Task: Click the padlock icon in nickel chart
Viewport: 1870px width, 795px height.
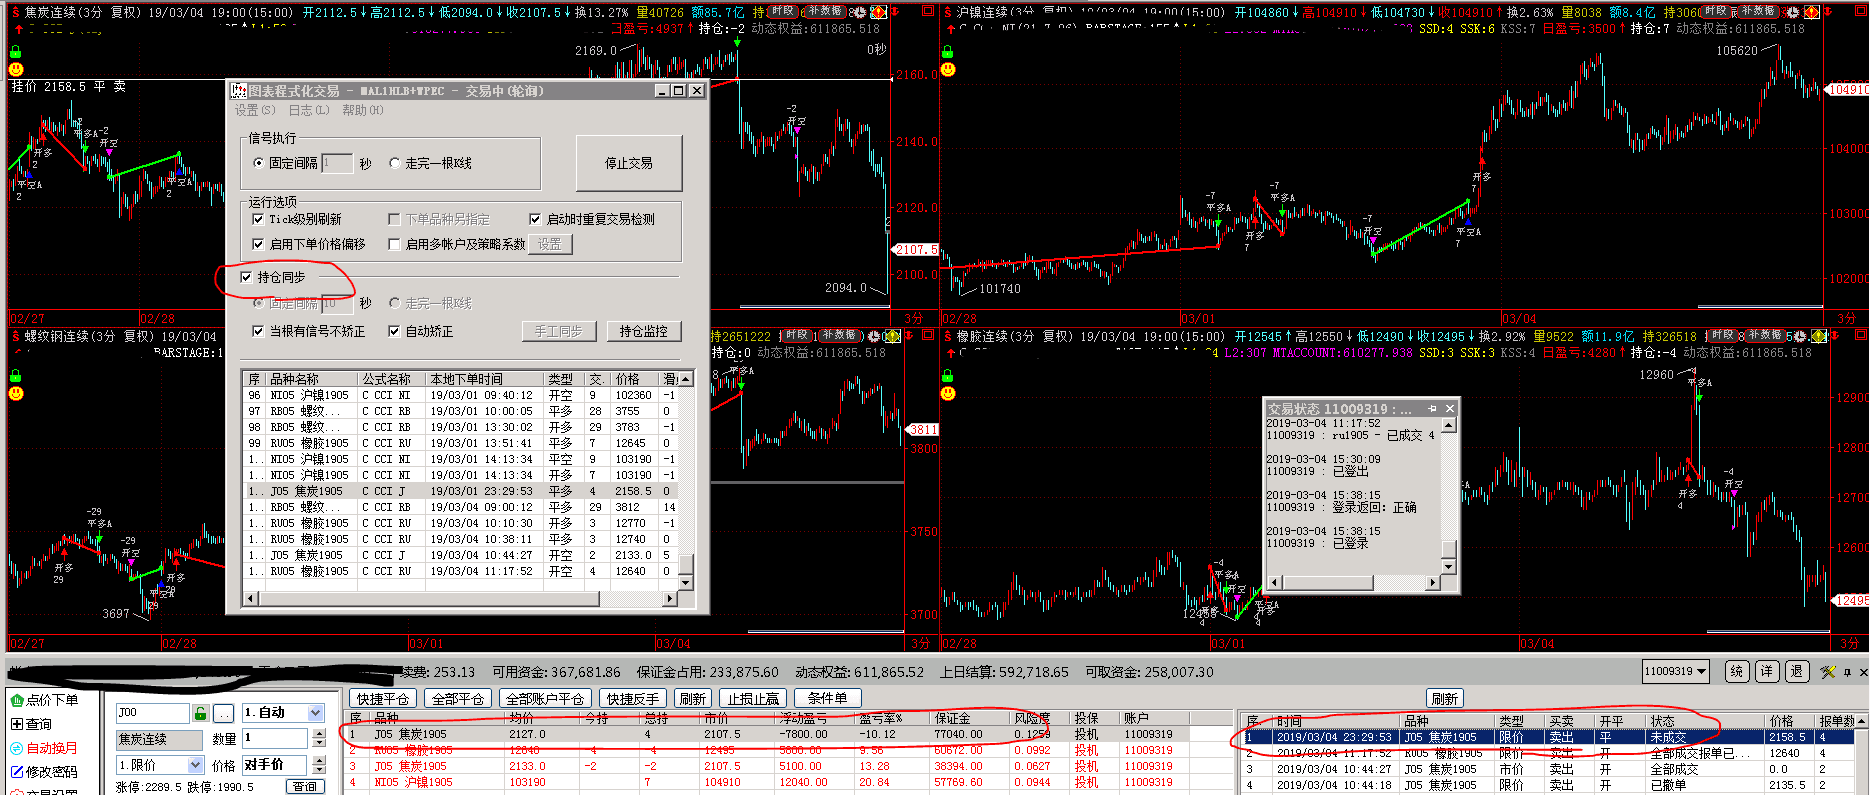Action: [x=948, y=52]
